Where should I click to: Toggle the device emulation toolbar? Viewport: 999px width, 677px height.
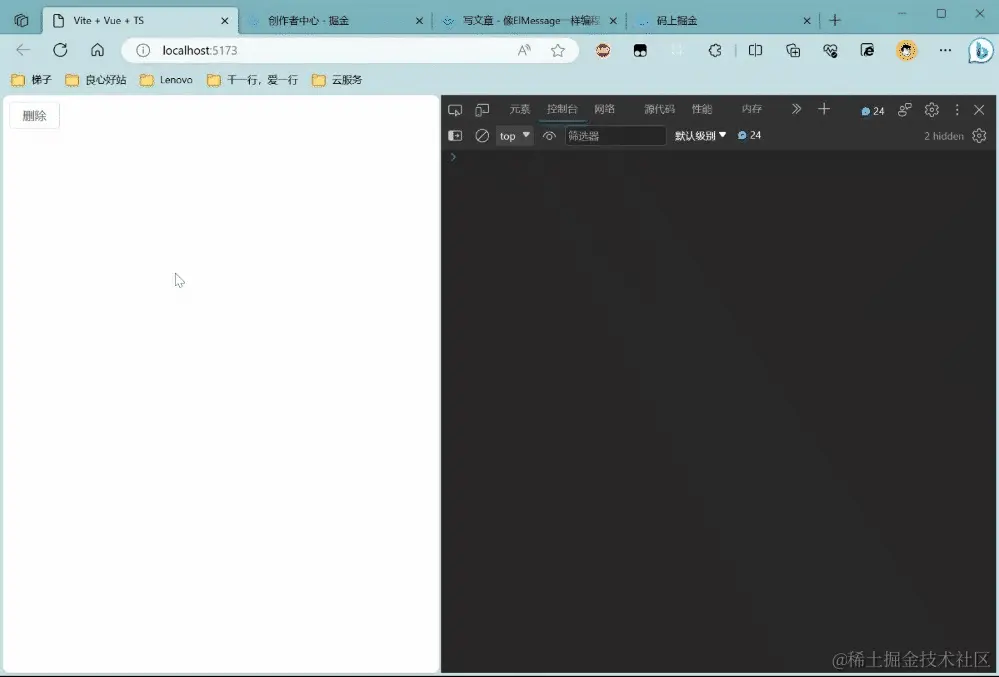(482, 110)
